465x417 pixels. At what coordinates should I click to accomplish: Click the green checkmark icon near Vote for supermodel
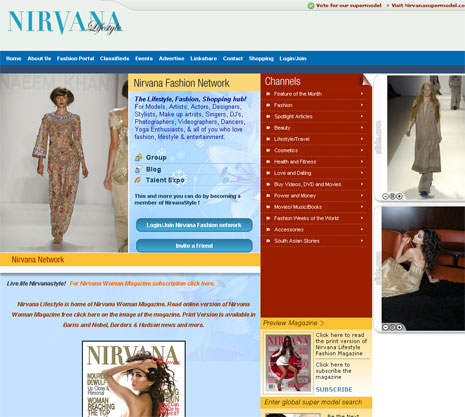pyautogui.click(x=311, y=5)
